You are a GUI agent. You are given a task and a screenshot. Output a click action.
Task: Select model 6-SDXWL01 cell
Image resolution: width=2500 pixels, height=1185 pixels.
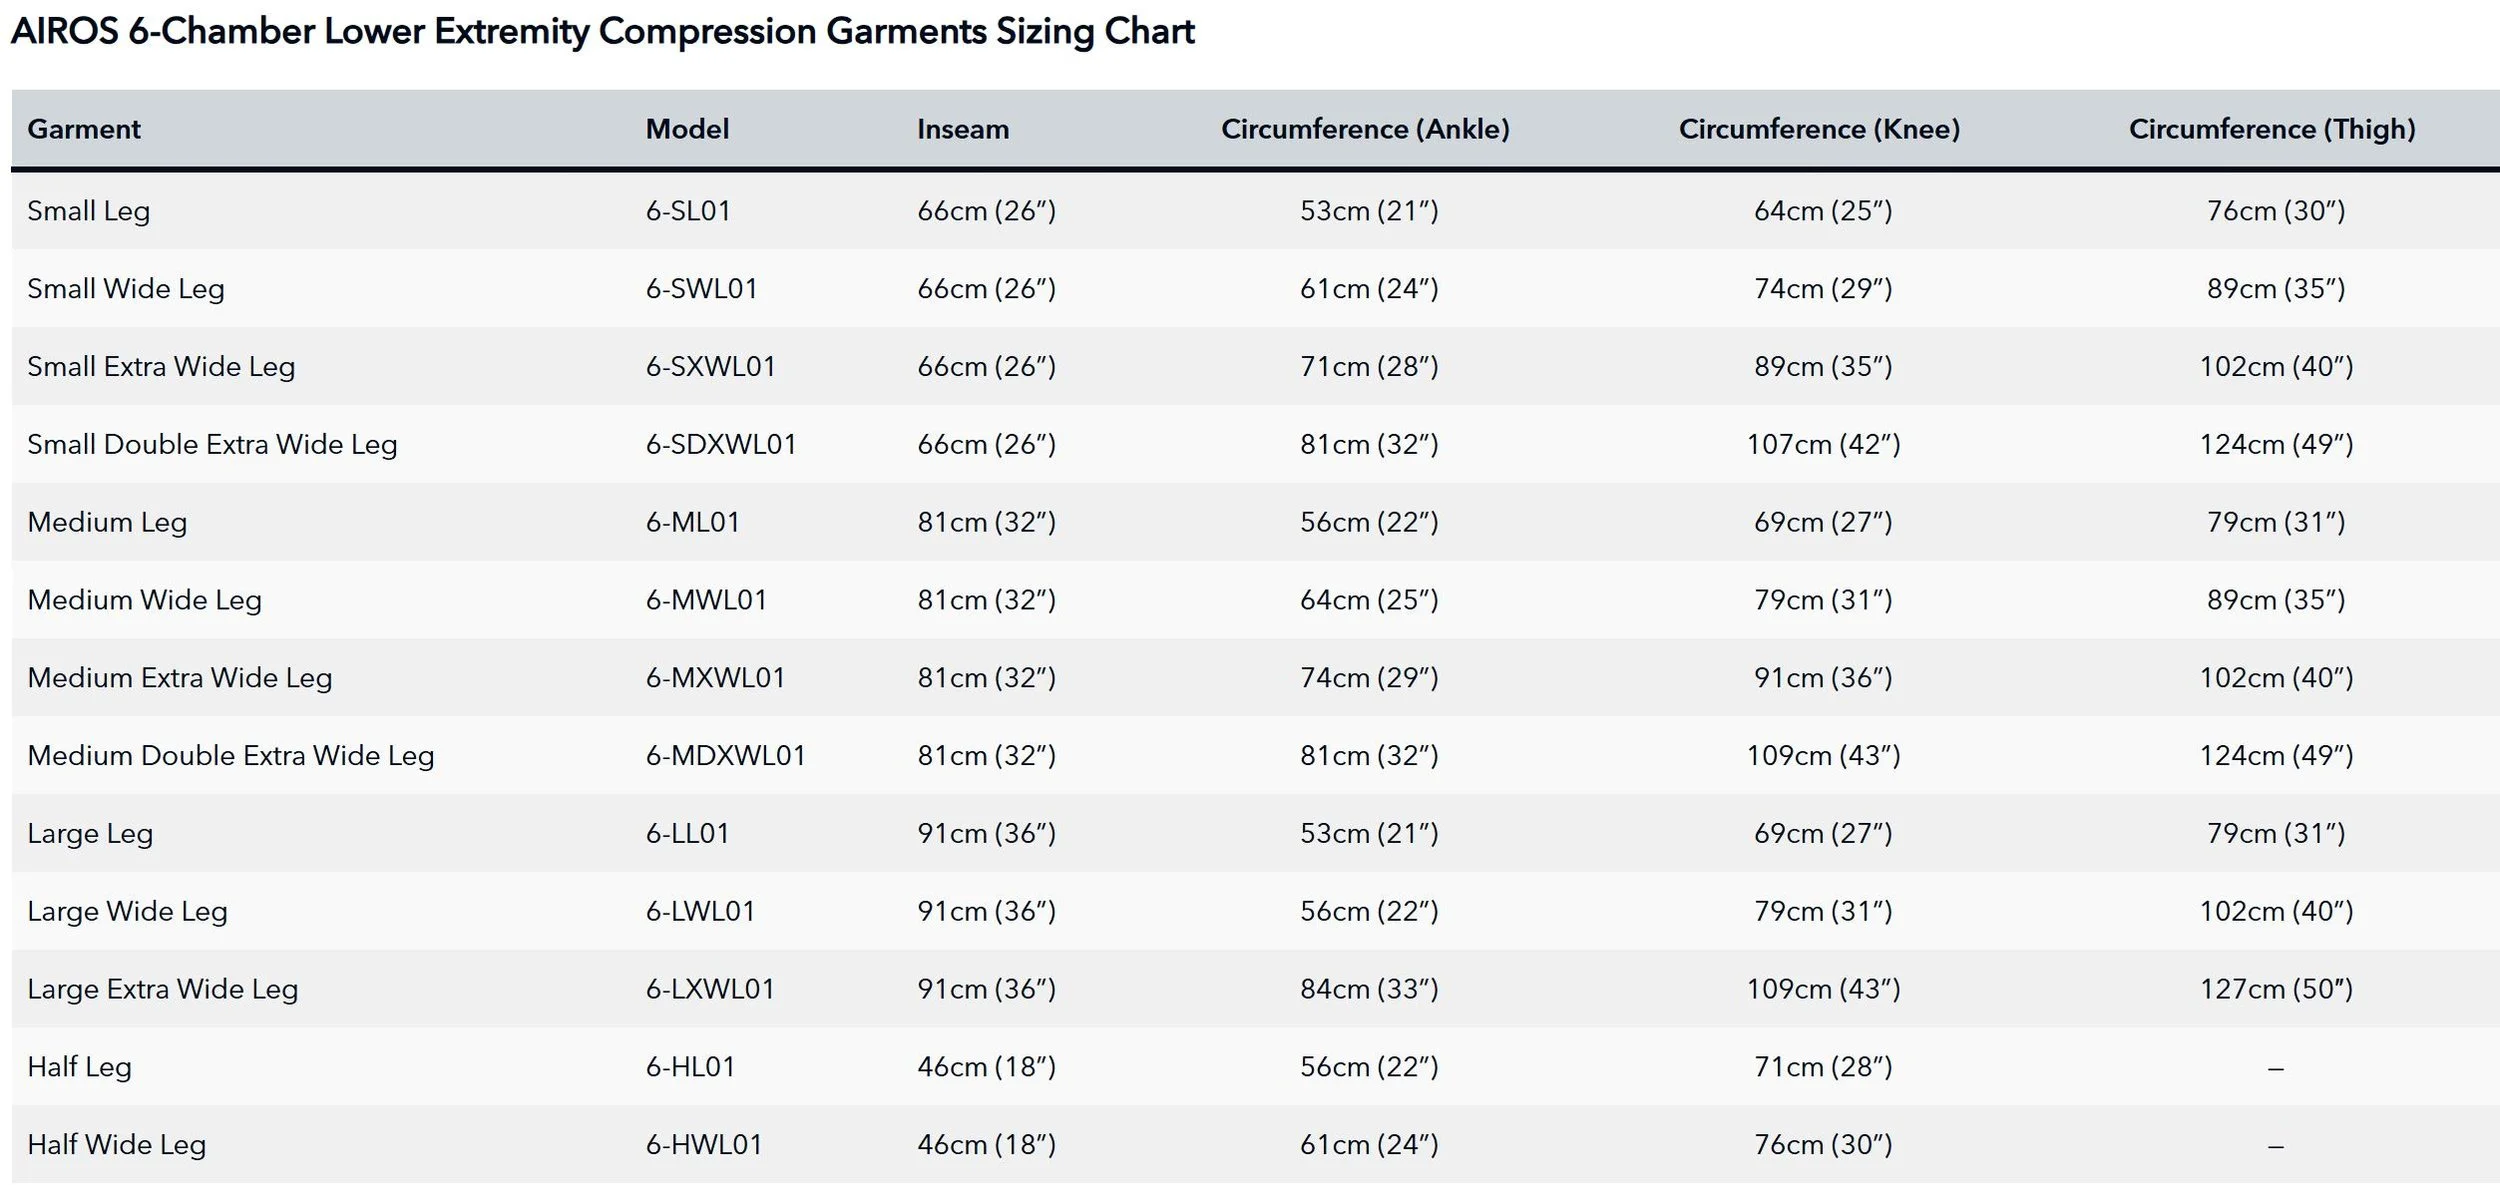tap(721, 444)
